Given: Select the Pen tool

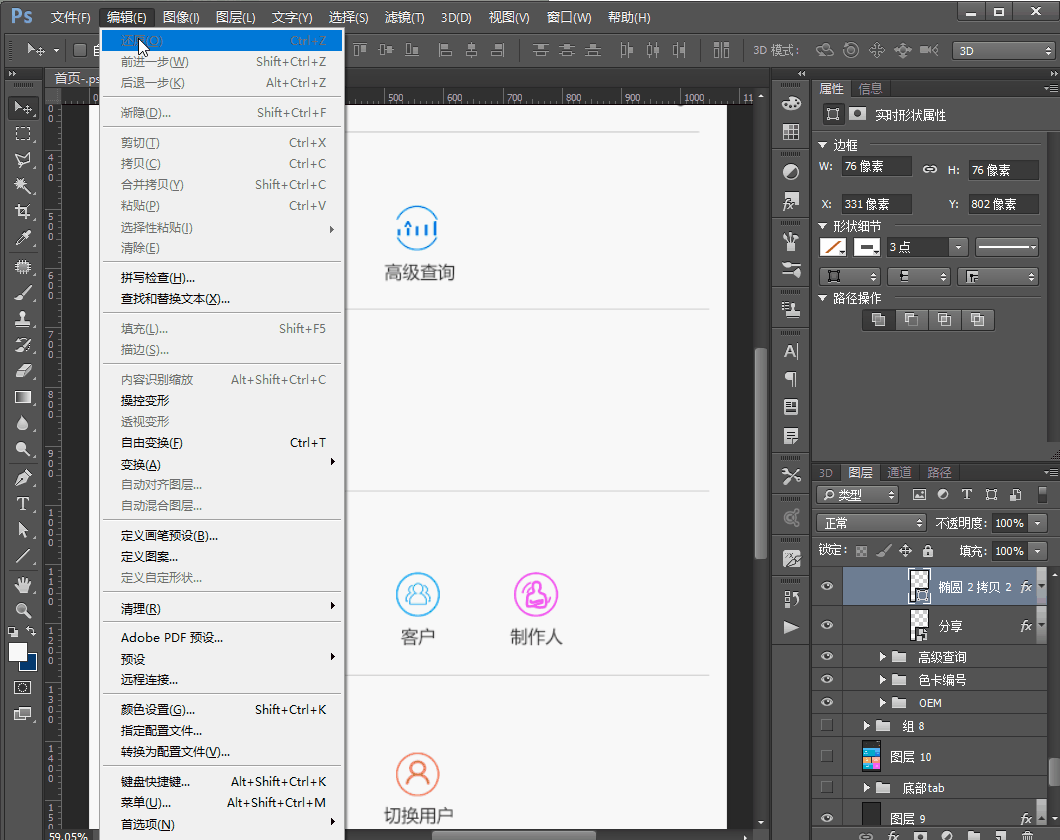Looking at the screenshot, I should pos(23,477).
